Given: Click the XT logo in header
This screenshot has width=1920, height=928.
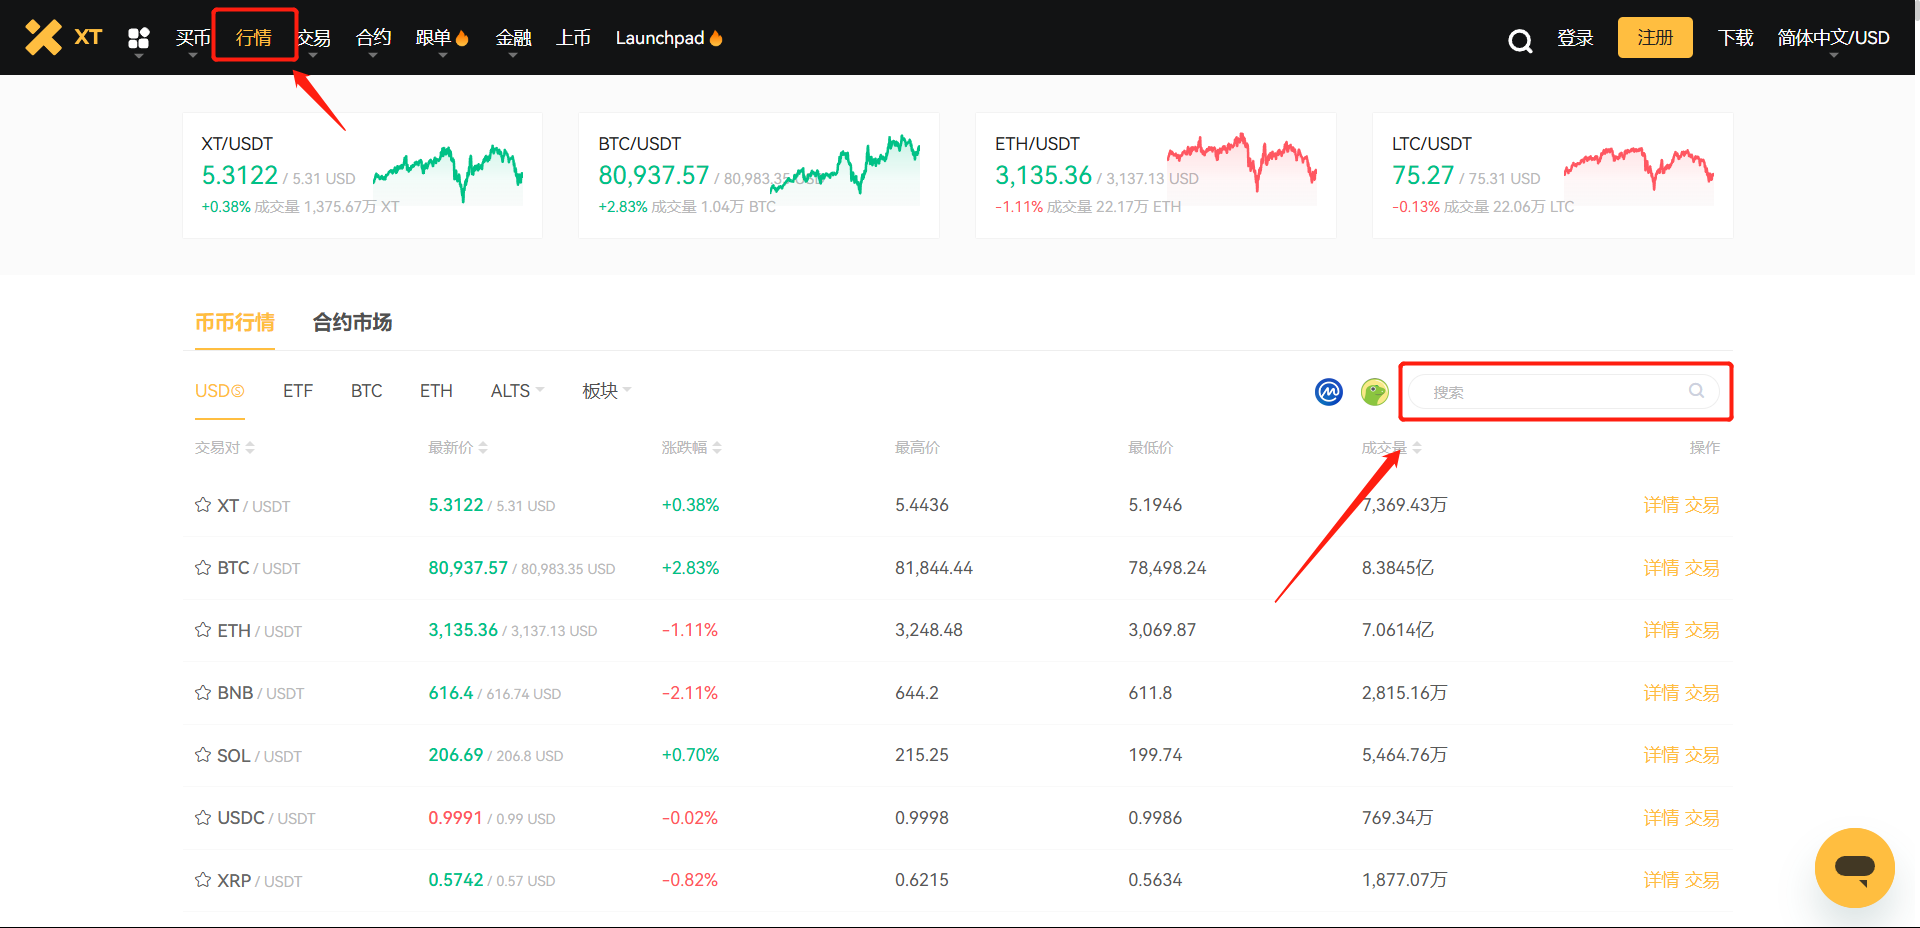Looking at the screenshot, I should point(63,37).
